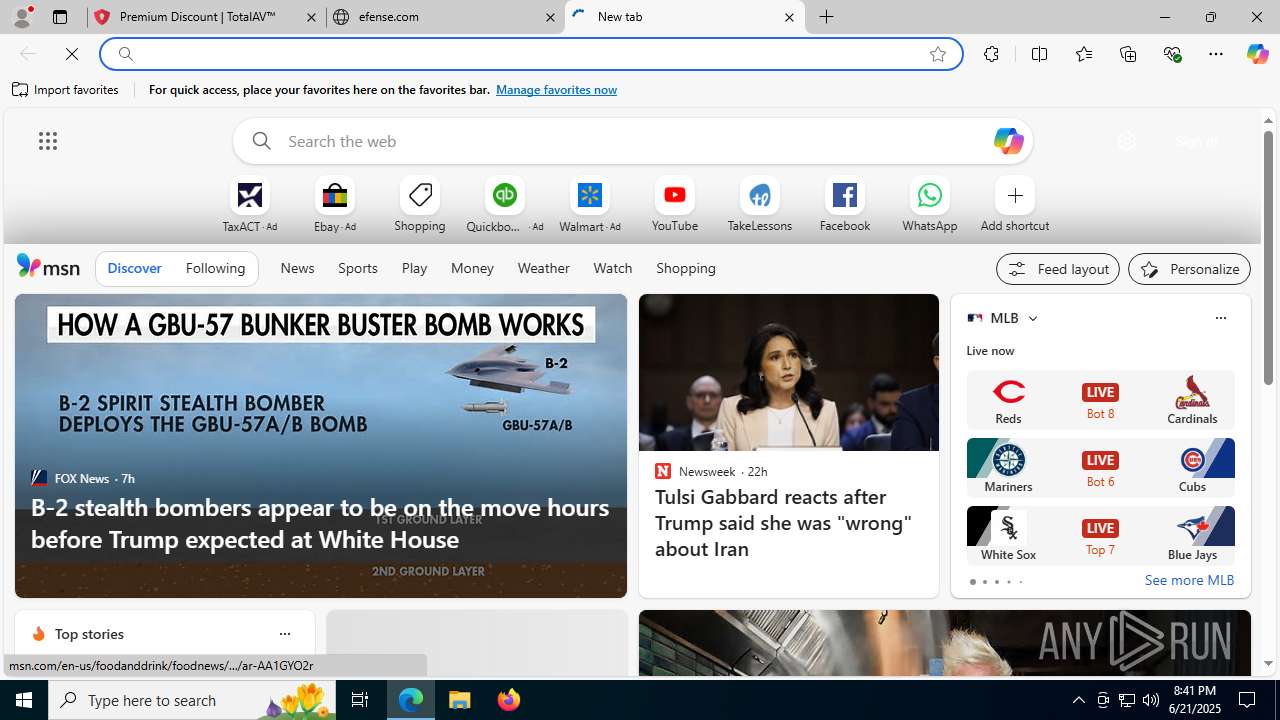
Task: Open the Money section
Action: pos(472,268)
